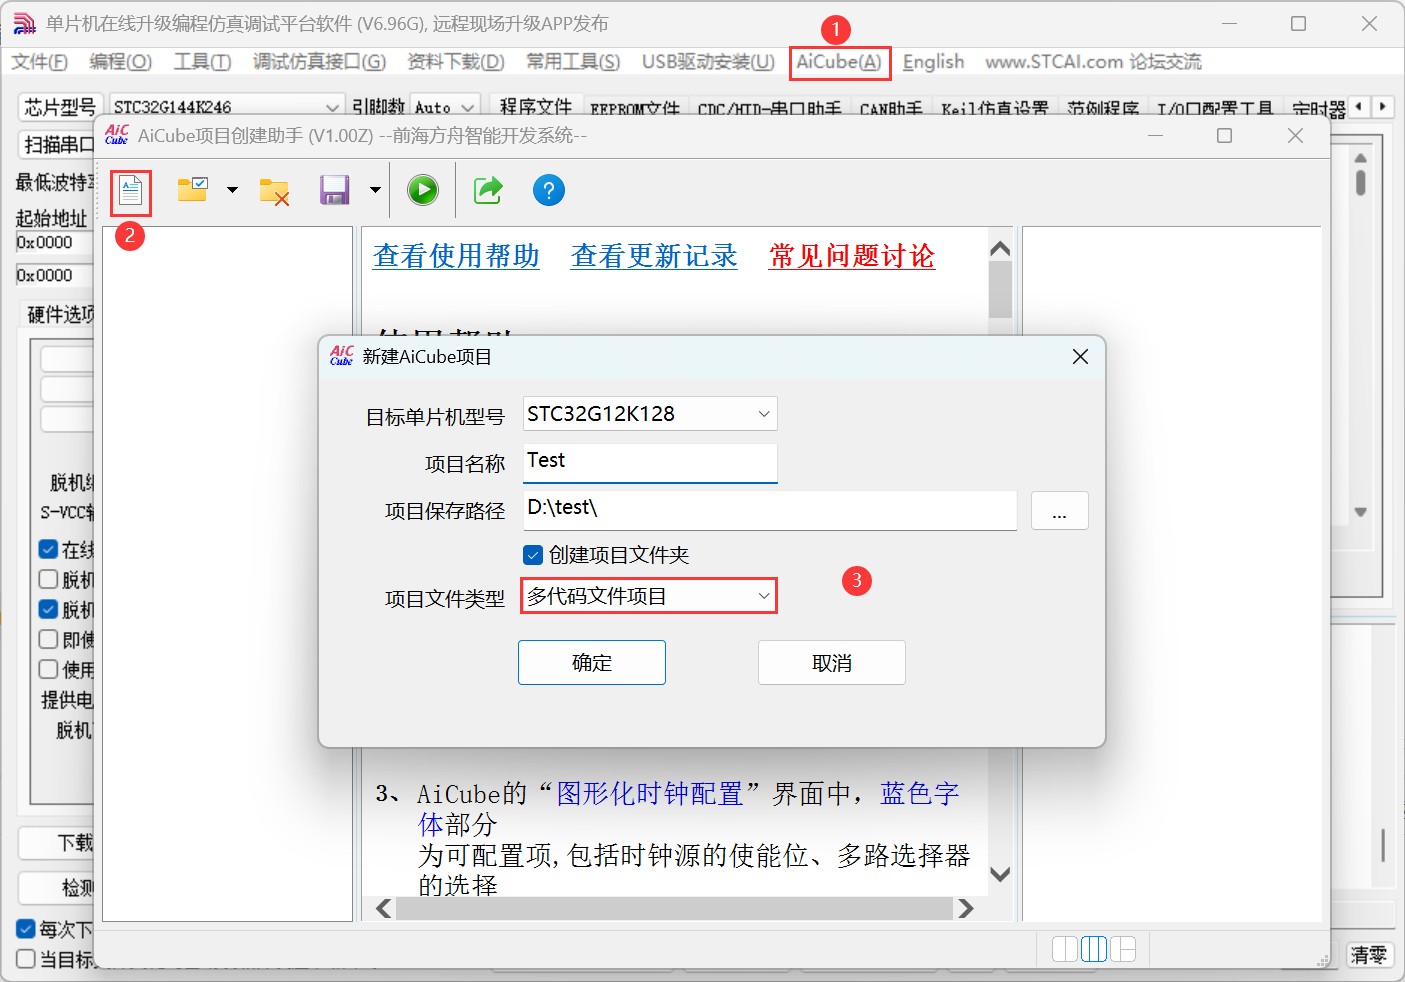Open AiCube help via the question mark icon
This screenshot has height=982, width=1405.
point(548,190)
